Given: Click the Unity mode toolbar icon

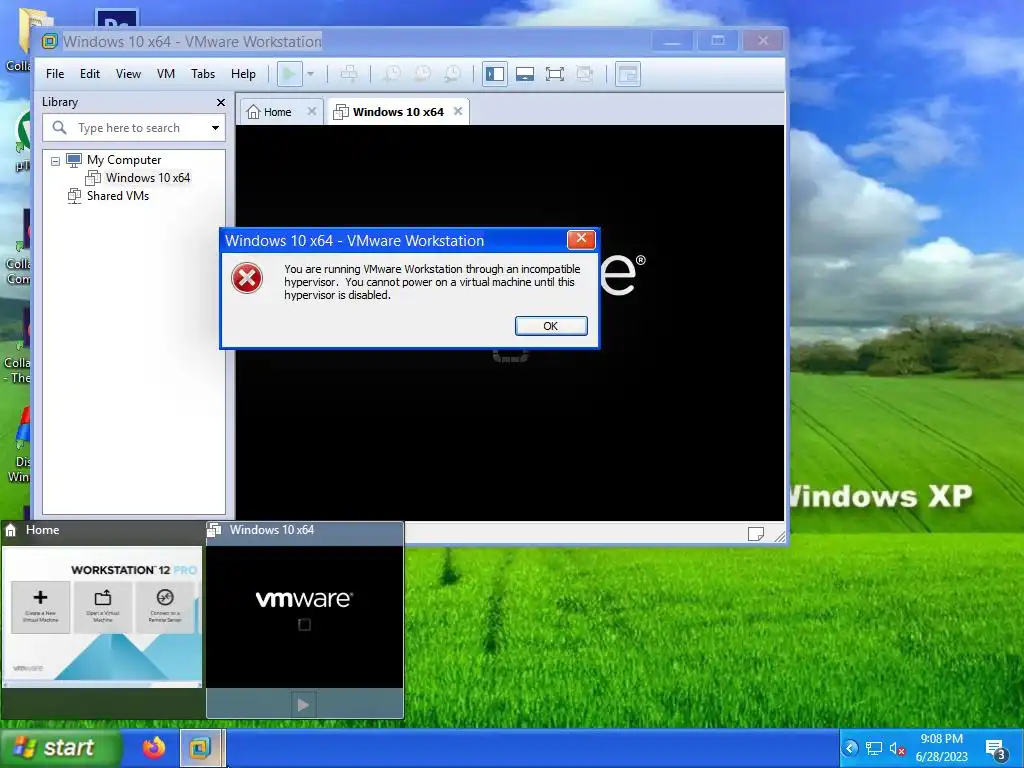Looking at the screenshot, I should click(584, 74).
